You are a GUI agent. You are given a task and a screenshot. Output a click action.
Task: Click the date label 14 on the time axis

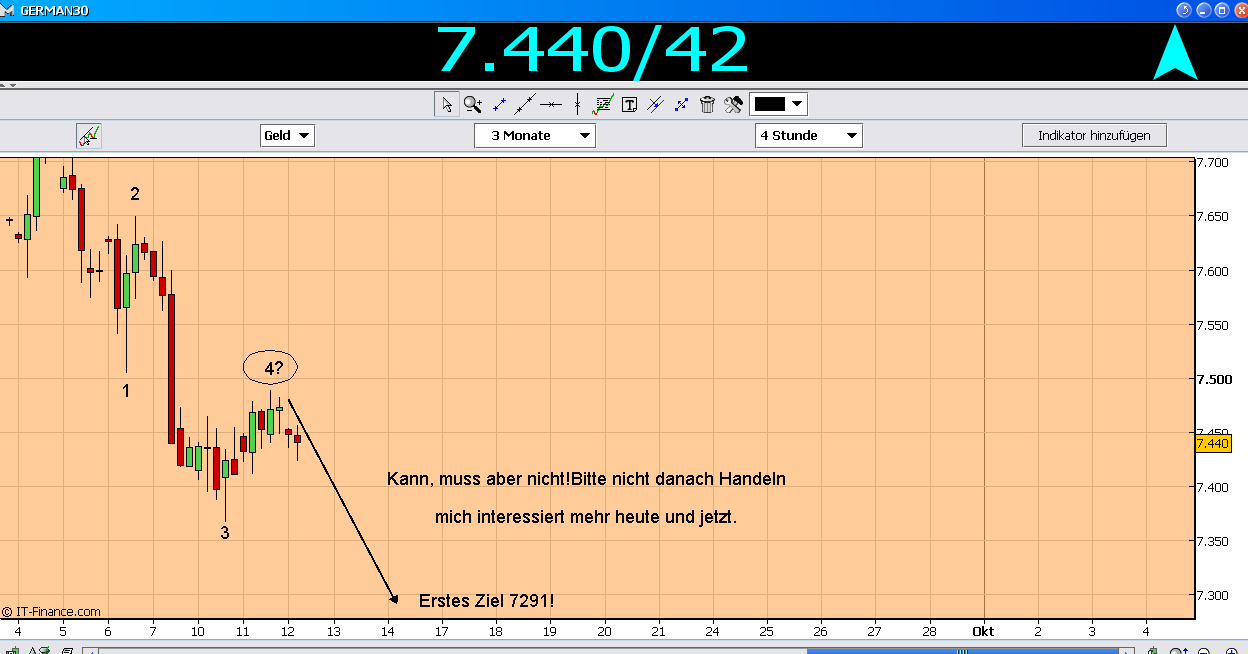388,631
